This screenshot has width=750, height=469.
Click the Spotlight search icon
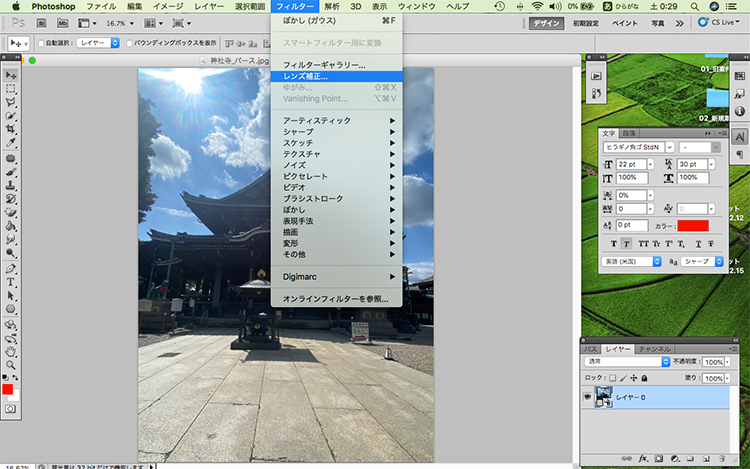(x=695, y=6)
